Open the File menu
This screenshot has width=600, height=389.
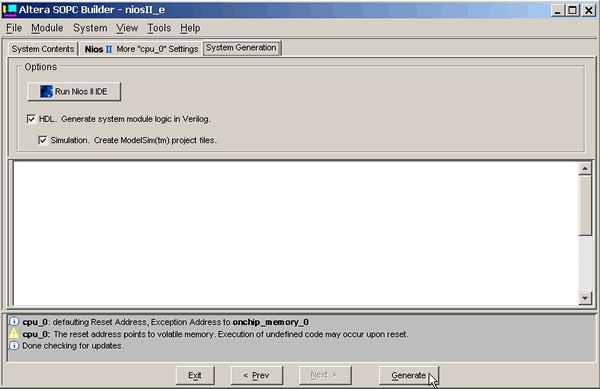[x=14, y=28]
